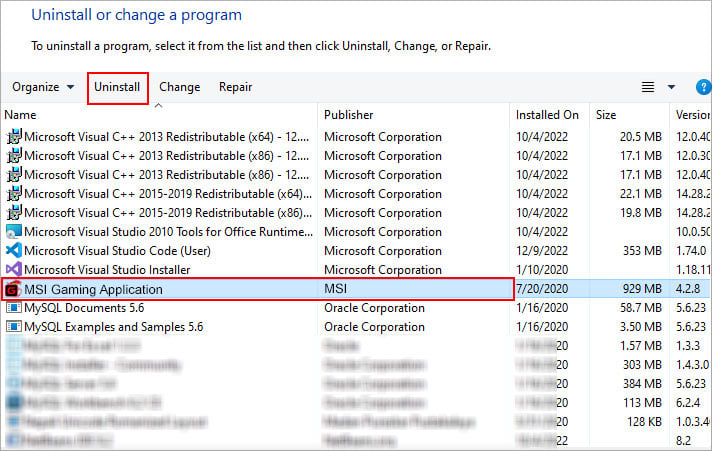Select Visual Studio 2010 Tools for Office Runtime

[x=168, y=232]
